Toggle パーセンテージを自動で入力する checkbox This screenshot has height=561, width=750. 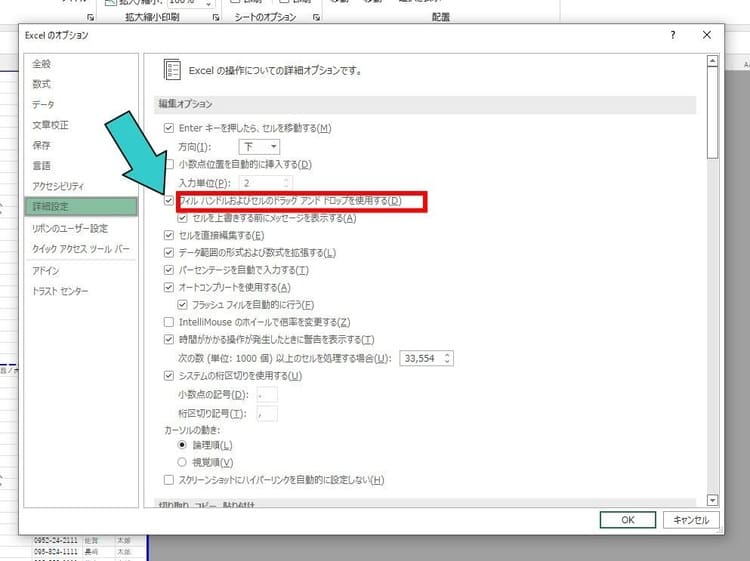(169, 270)
